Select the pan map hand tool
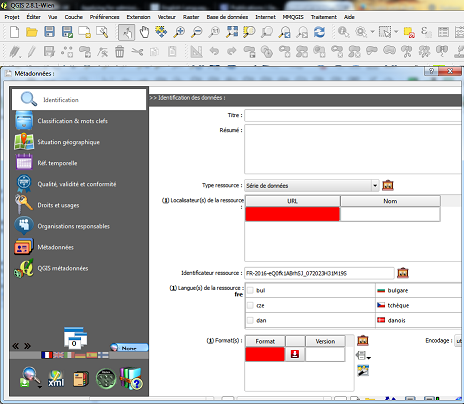Viewport: 464px width, 404px height. pos(144,32)
